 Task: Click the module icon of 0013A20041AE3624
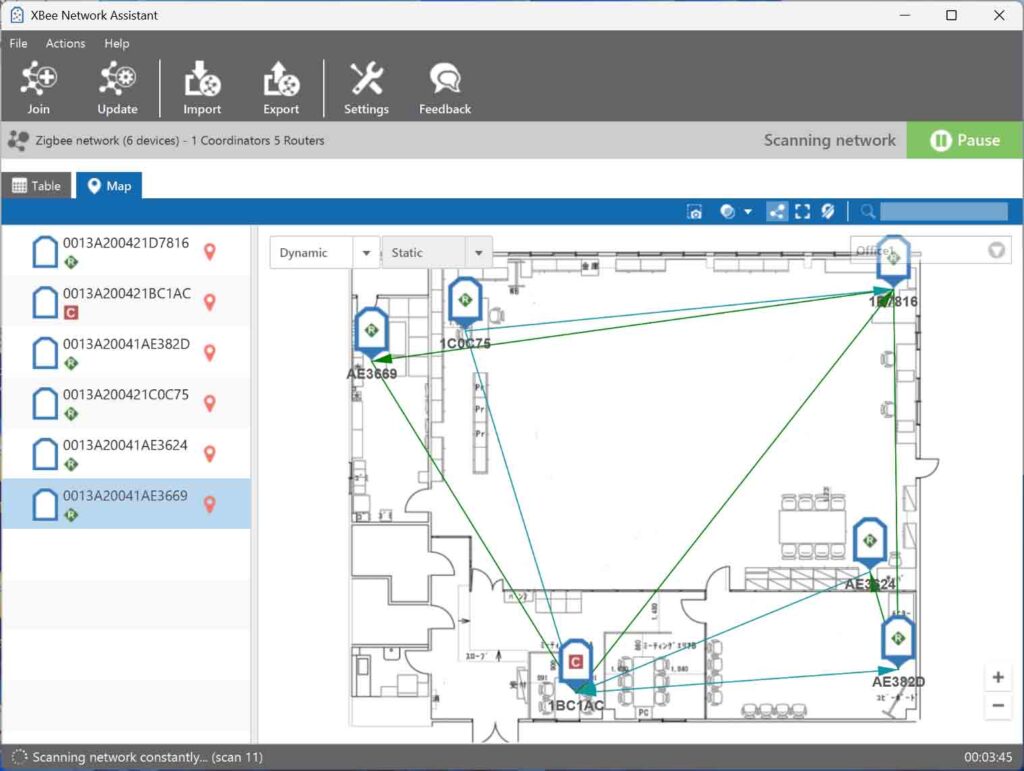[45, 454]
